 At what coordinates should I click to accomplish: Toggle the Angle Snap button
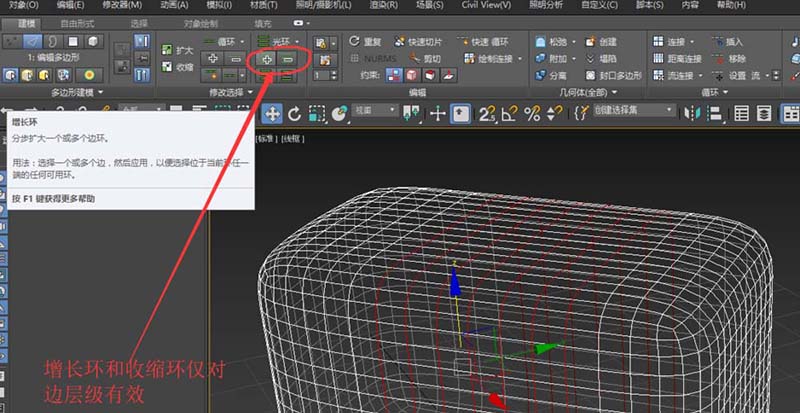(510, 113)
